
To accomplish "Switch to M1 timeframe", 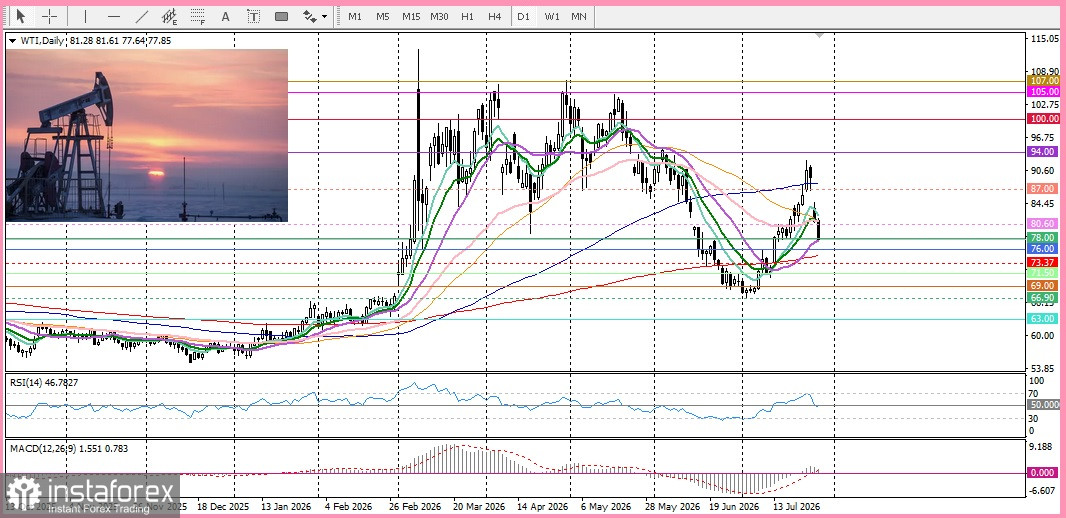I will 355,16.
